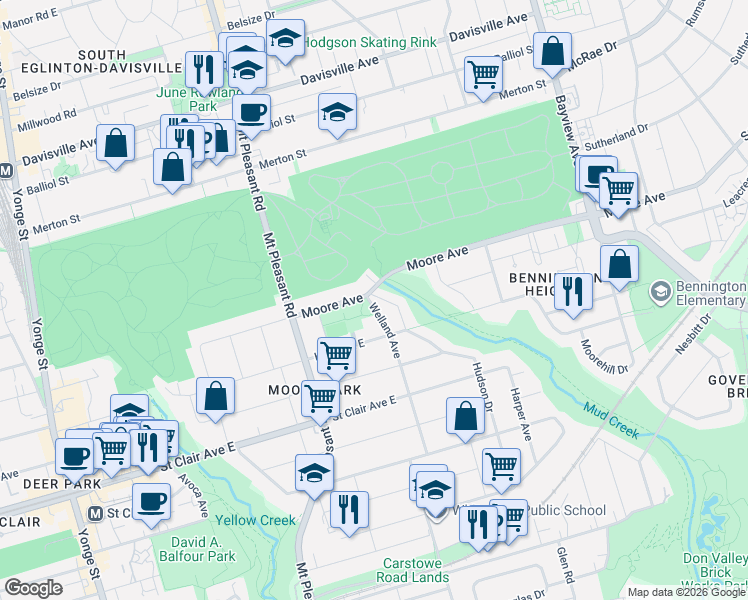The height and width of the screenshot is (600, 748).
Task: Click the shopping cart marker at St Clair Ave E intersection
Action: [321, 400]
